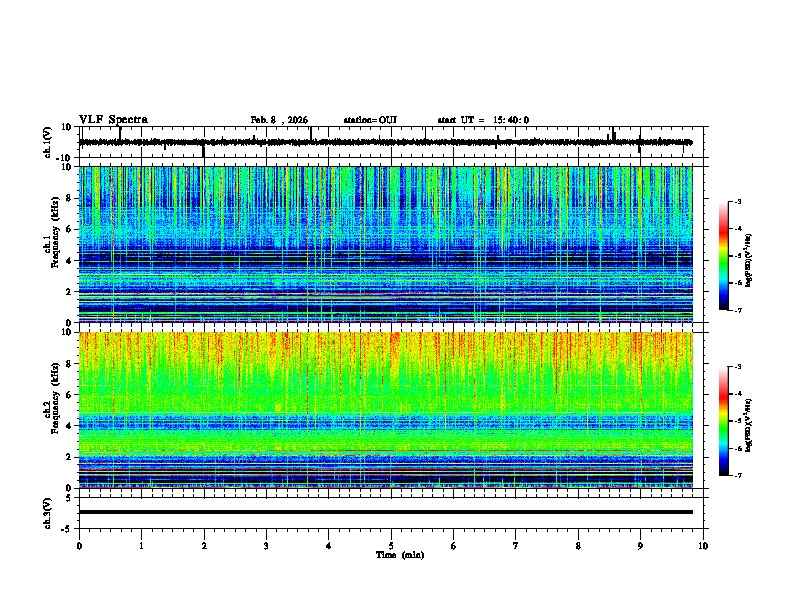Click the time axis tick label "0"
792x612 pixels.
coord(79,546)
